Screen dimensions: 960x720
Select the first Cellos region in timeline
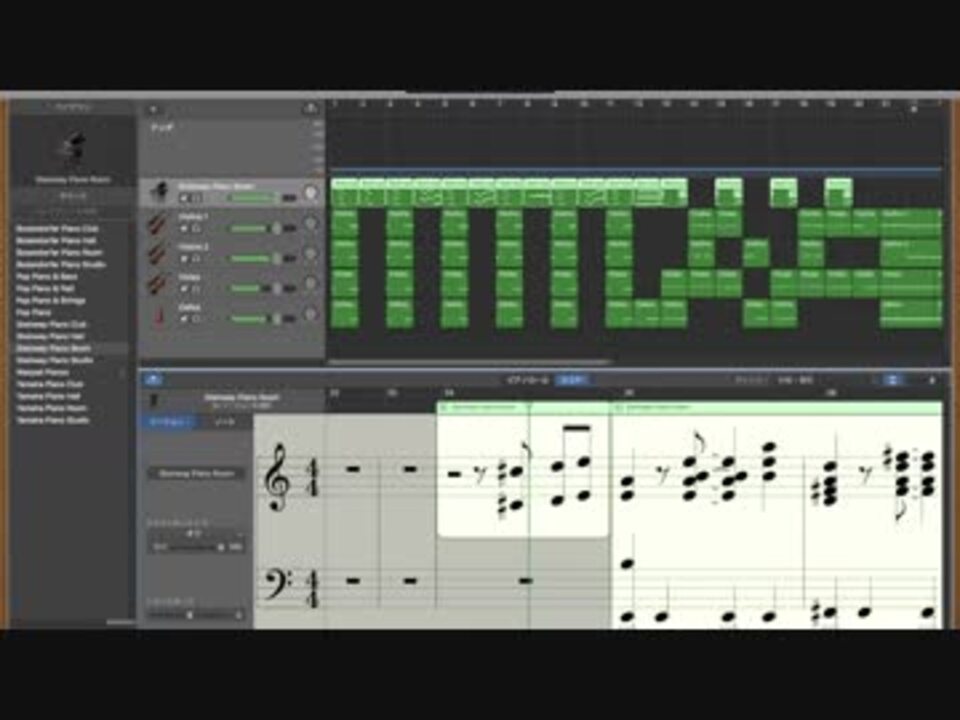pyautogui.click(x=344, y=313)
